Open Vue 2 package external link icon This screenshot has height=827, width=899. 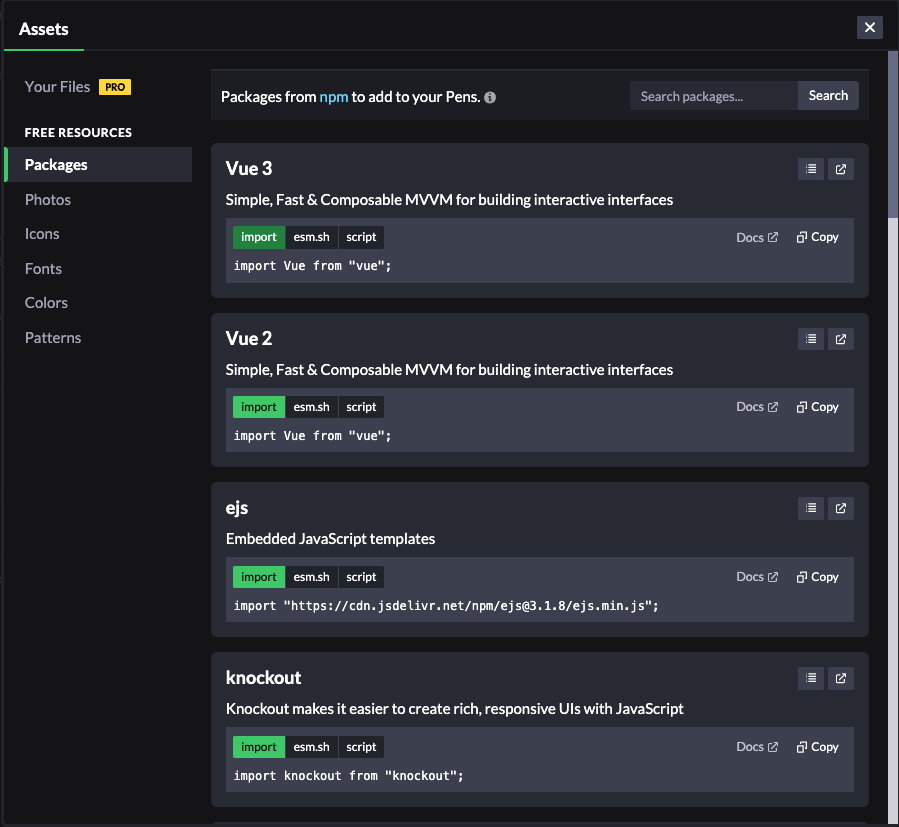click(x=841, y=339)
